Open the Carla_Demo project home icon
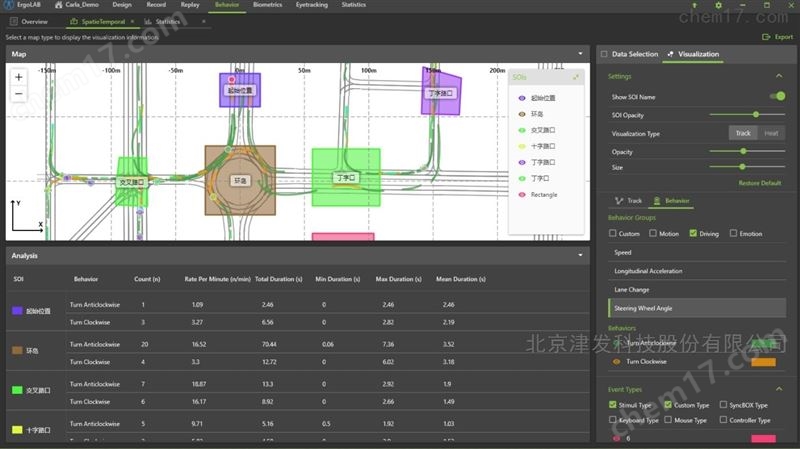 (59, 5)
